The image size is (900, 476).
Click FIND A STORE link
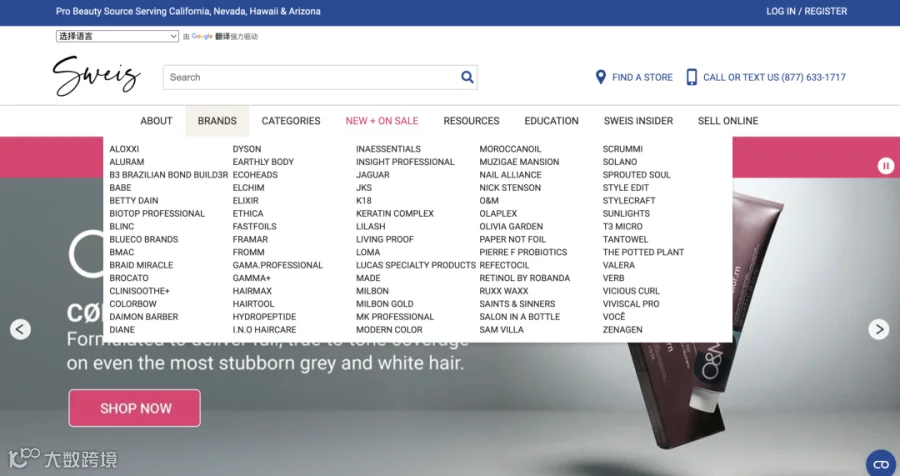point(642,77)
